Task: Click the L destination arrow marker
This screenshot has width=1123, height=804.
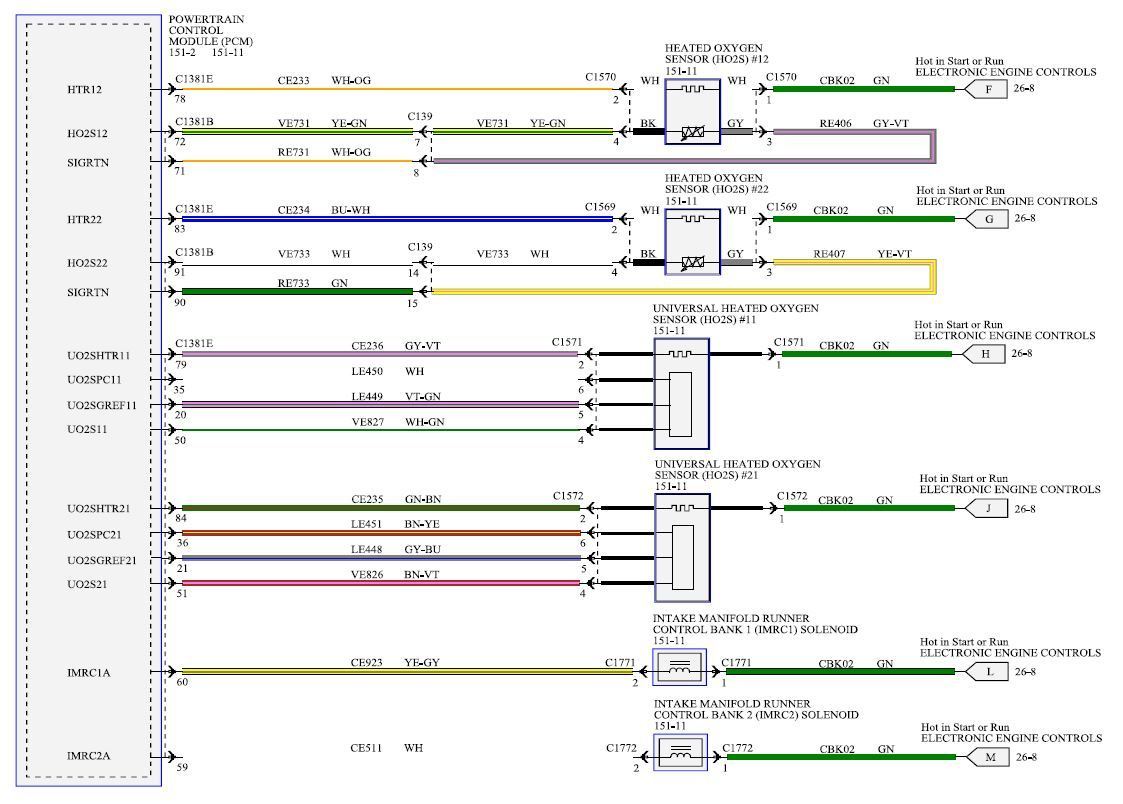Action: (x=988, y=672)
